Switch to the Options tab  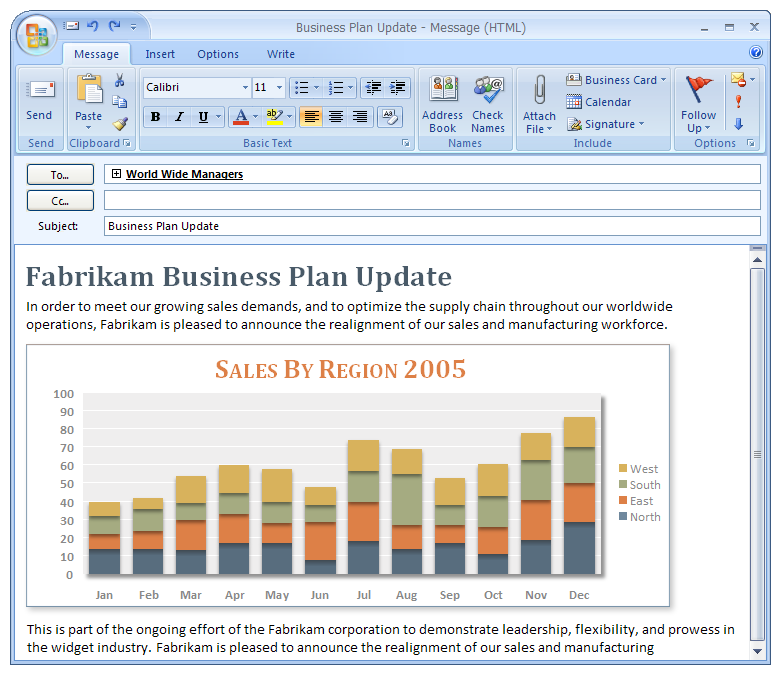218,54
